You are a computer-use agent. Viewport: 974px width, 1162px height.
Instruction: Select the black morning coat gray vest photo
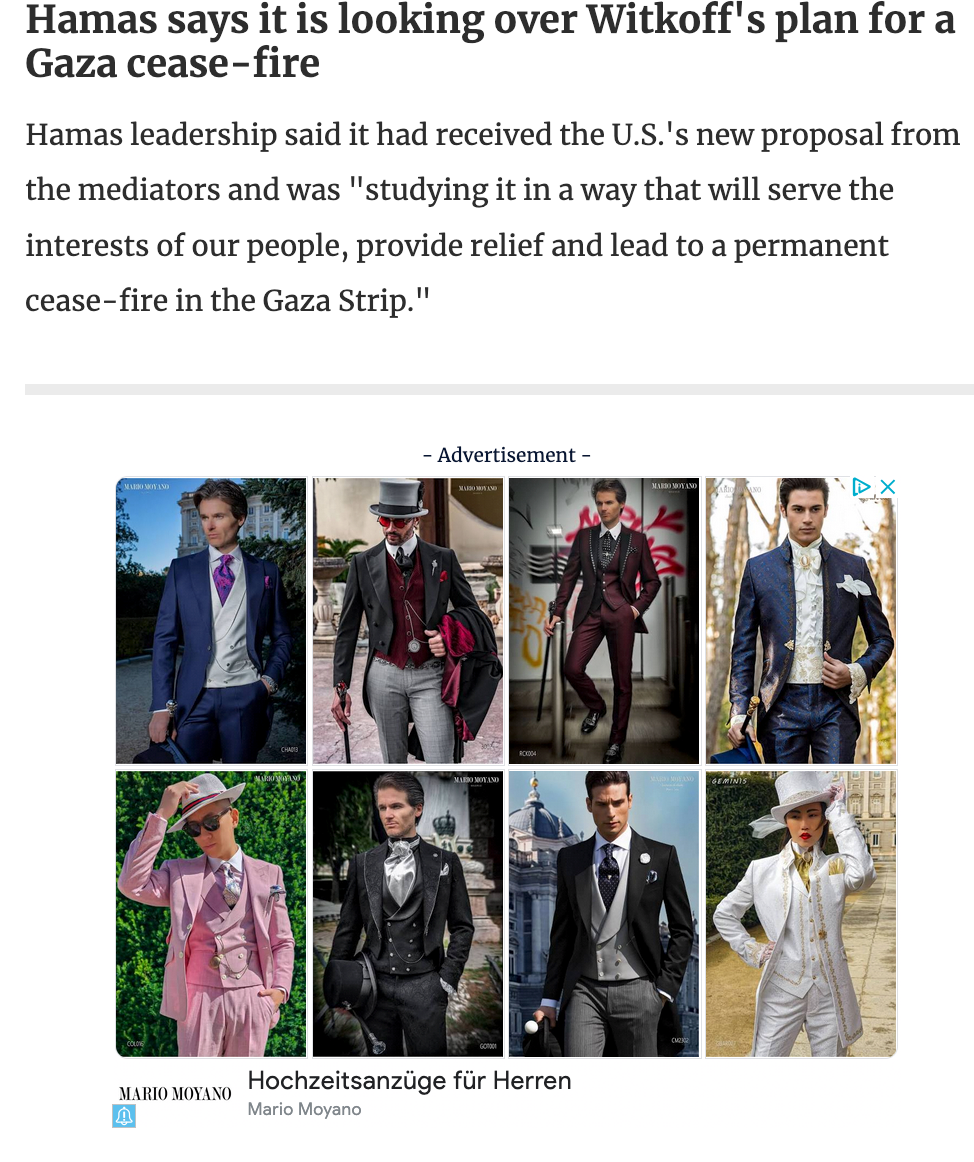pos(604,914)
